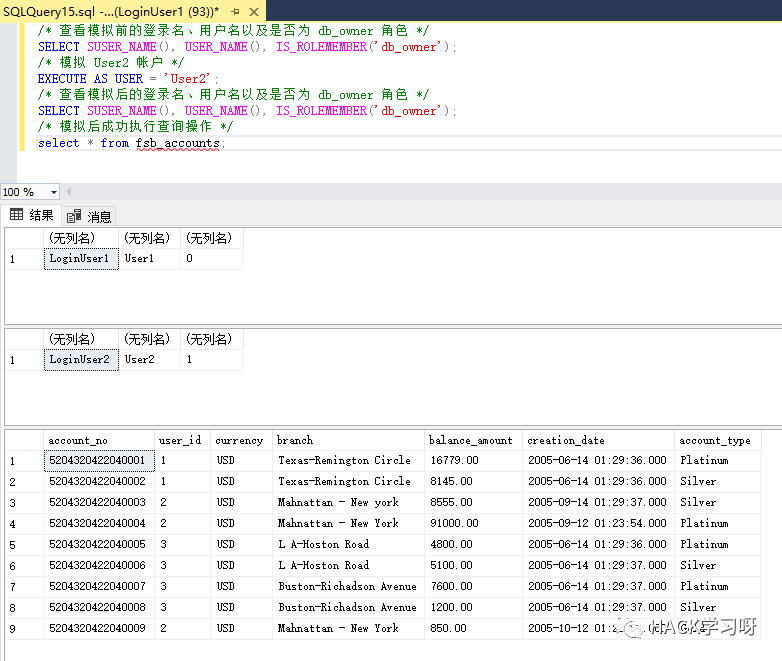Select branch cell Mahnattan - New york in row 3
Viewport: 782px width, 661px height.
click(x=349, y=502)
